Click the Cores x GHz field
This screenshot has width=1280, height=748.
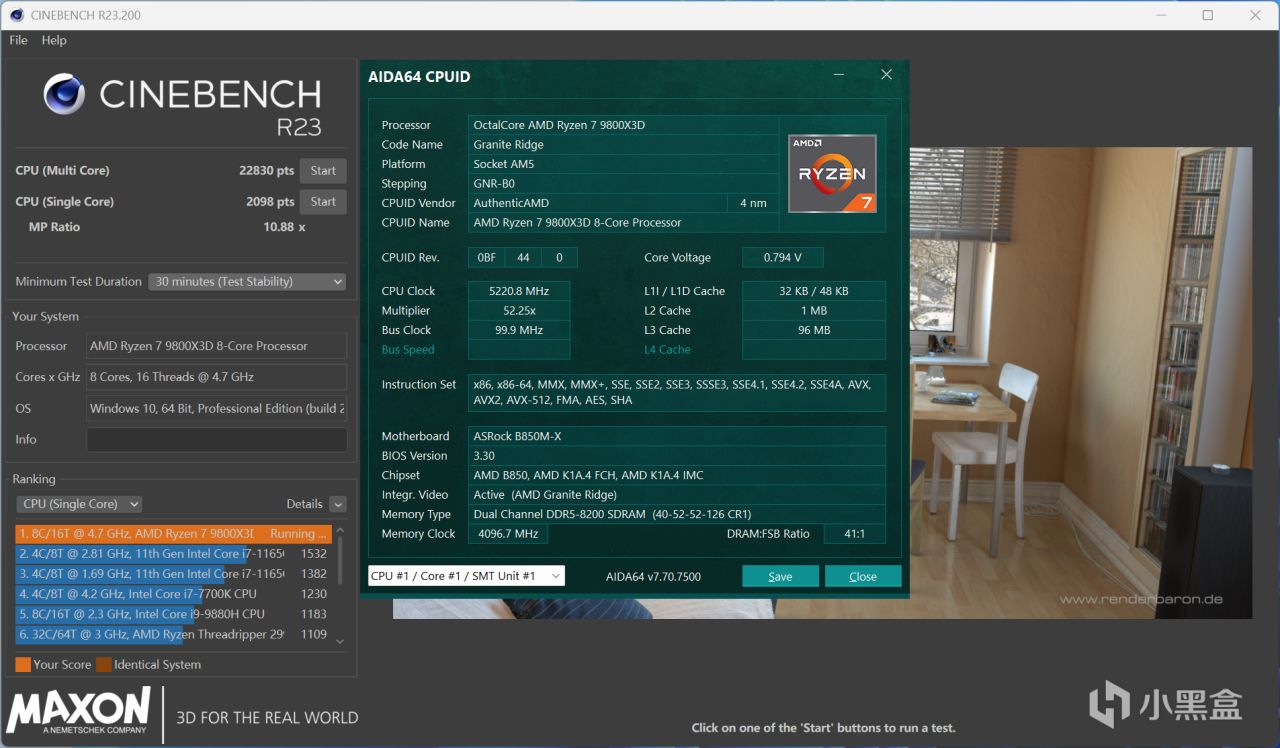217,377
